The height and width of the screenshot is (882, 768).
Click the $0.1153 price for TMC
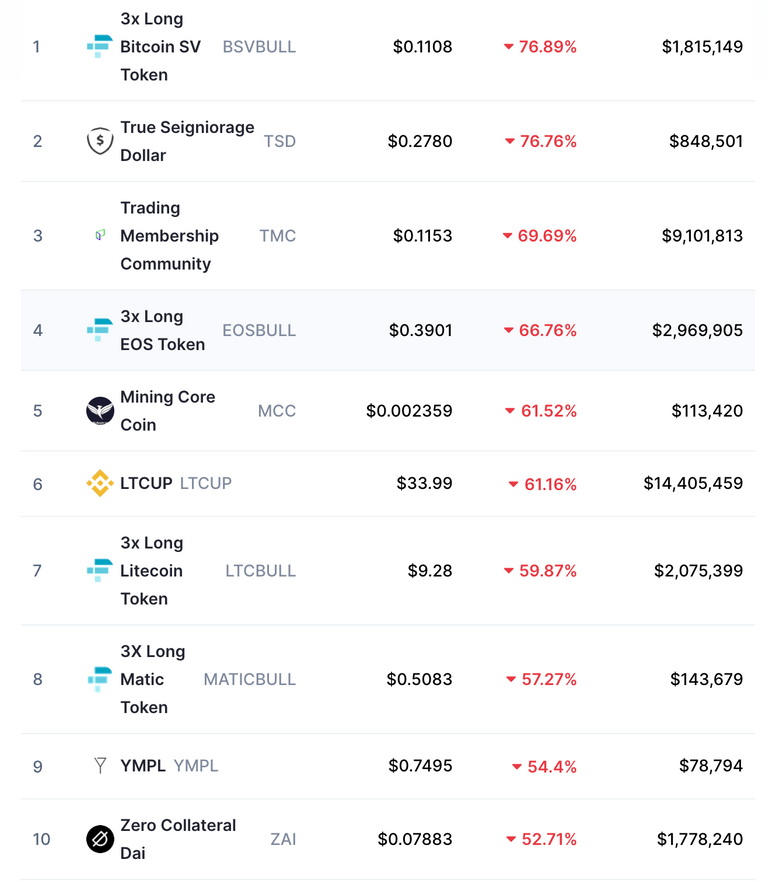[423, 236]
